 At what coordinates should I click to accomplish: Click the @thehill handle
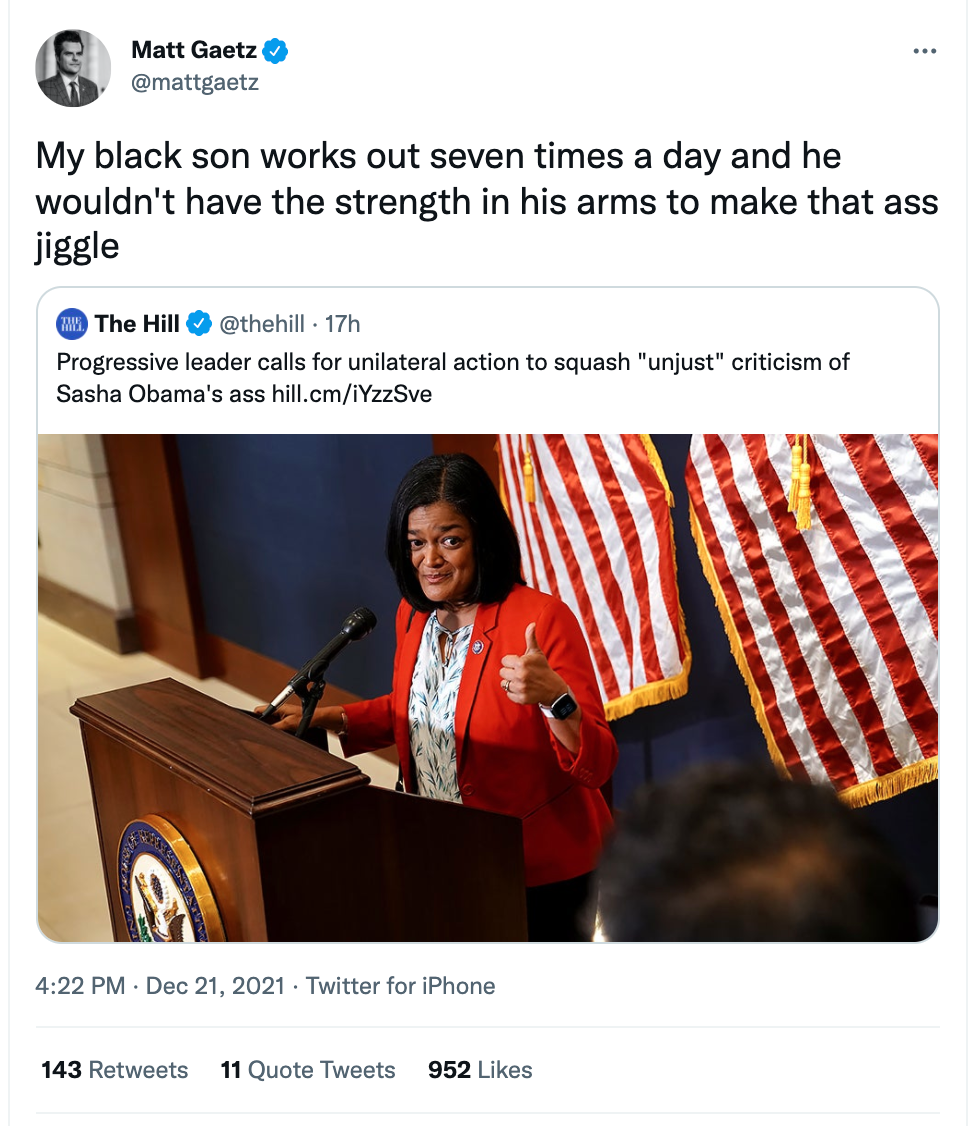263,323
